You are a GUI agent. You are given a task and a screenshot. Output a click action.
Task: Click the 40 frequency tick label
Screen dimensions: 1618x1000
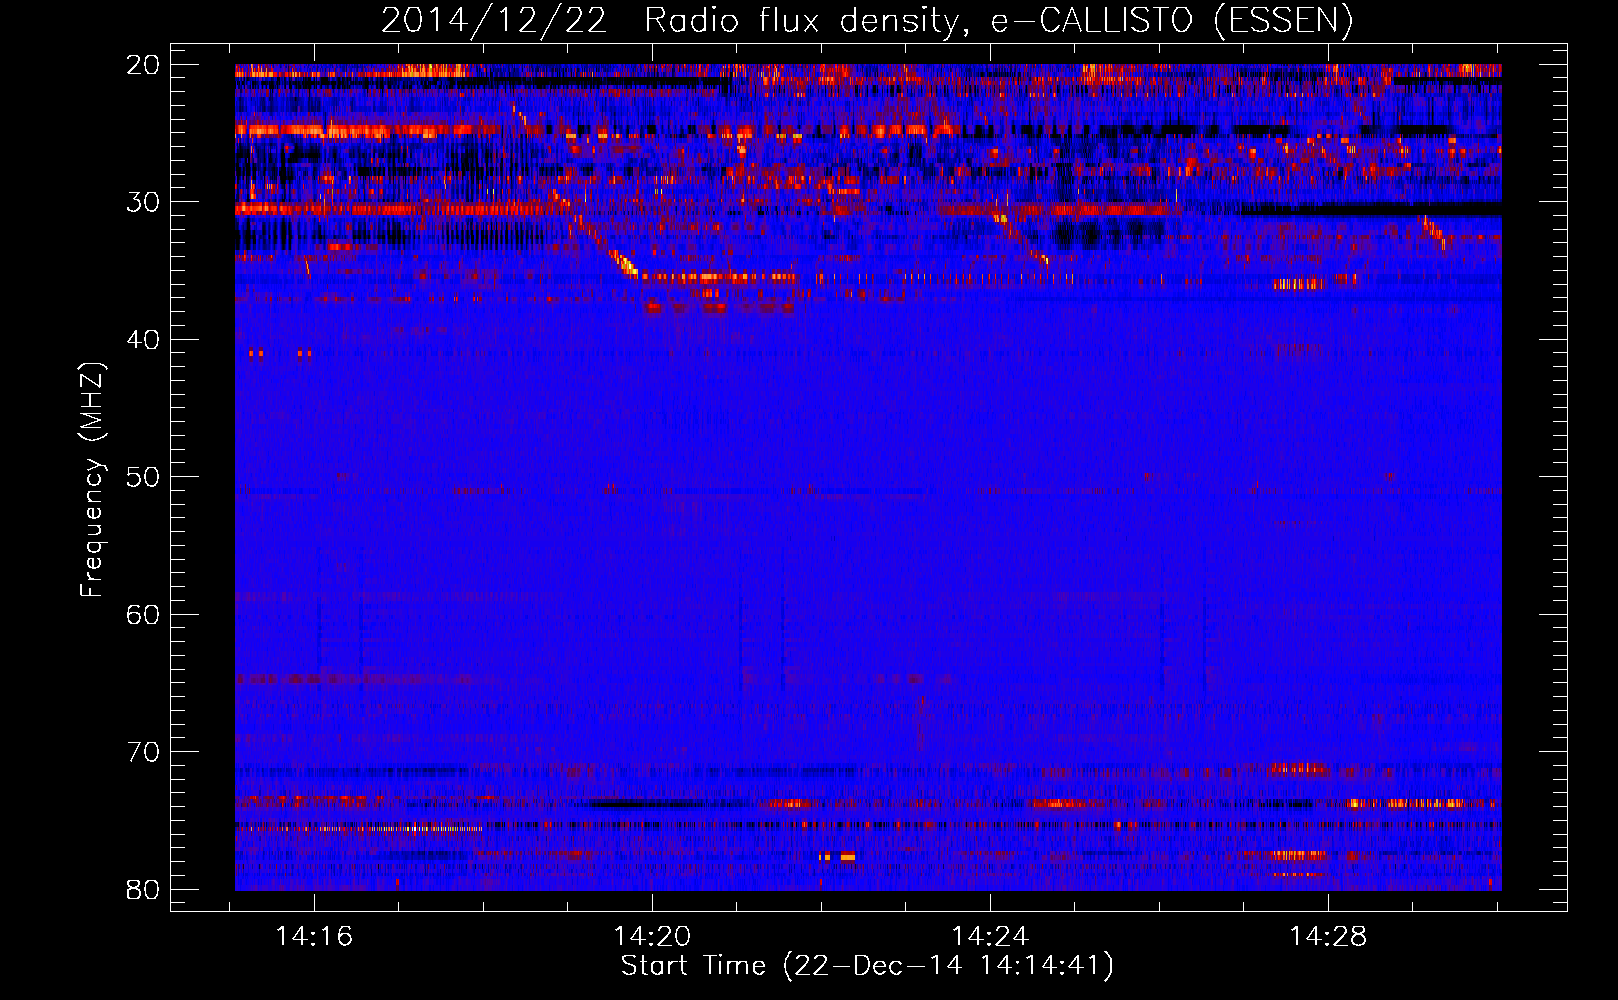[x=143, y=340]
